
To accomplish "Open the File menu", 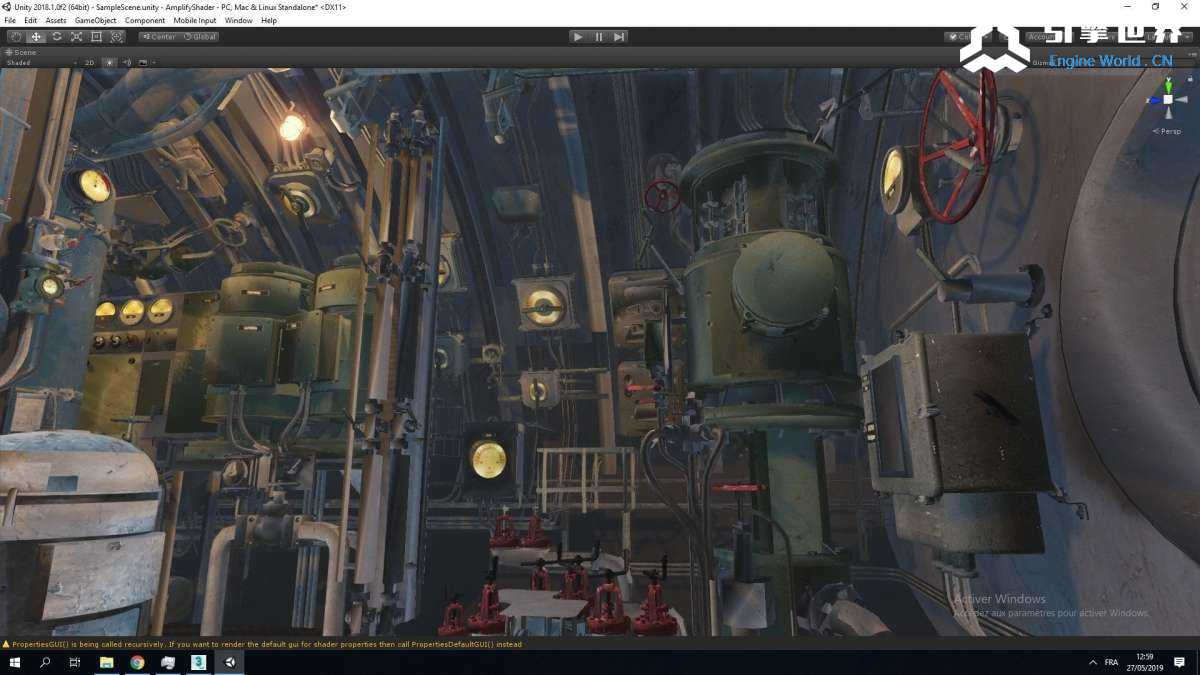I will coord(10,20).
